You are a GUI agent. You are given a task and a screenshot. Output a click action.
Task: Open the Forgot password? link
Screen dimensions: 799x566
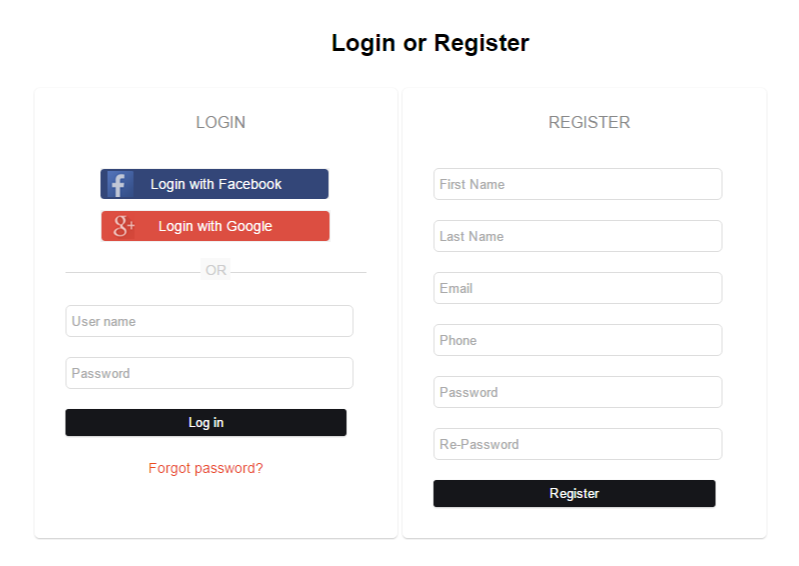205,468
